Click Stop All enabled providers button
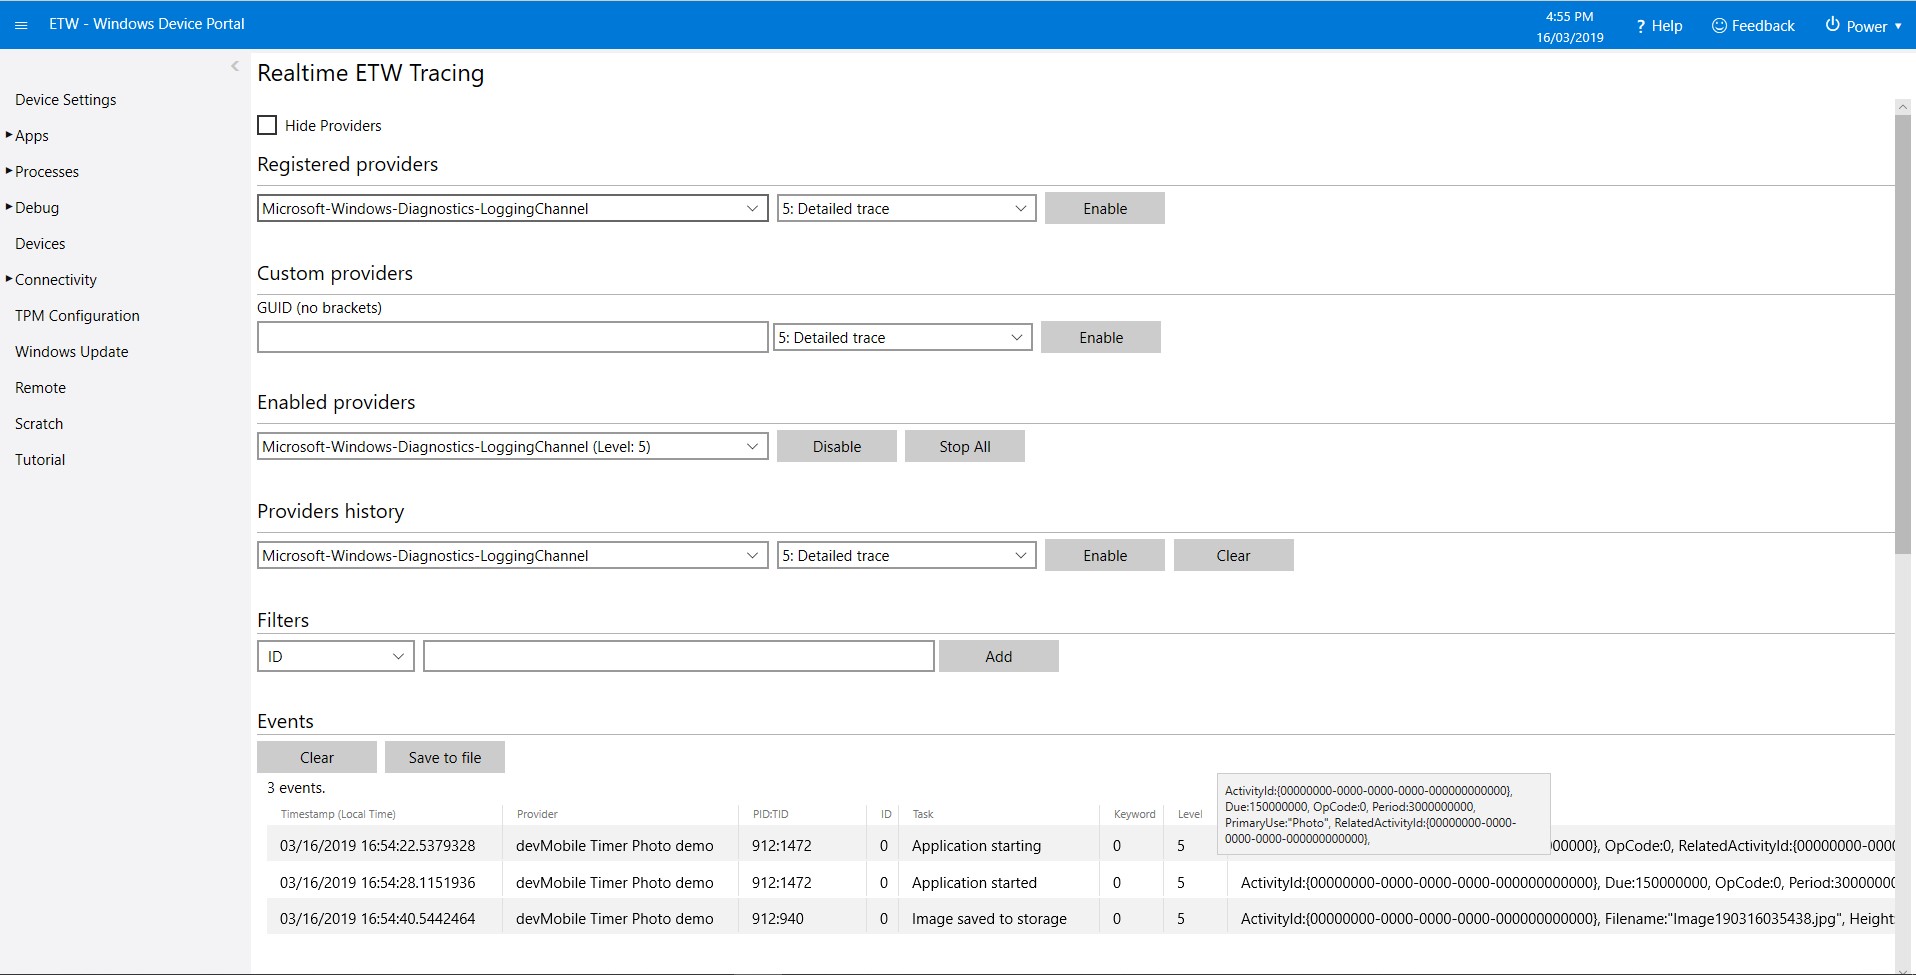1916x975 pixels. [964, 446]
